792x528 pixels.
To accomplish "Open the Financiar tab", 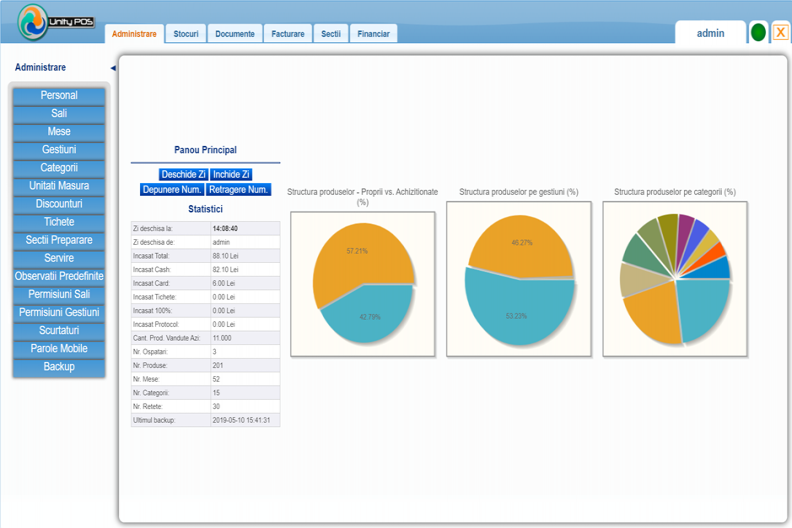I will tap(373, 34).
